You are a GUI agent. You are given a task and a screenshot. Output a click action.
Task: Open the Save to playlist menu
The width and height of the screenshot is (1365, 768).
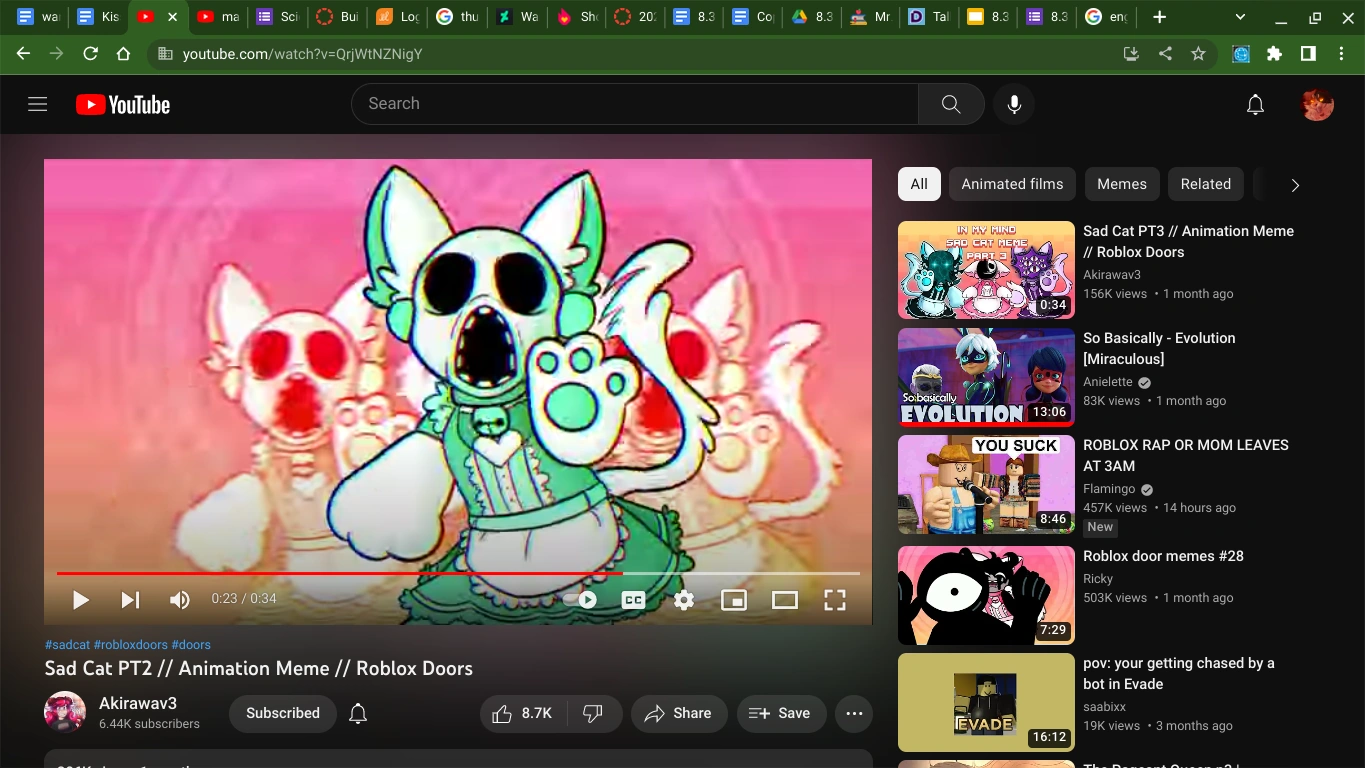(781, 713)
